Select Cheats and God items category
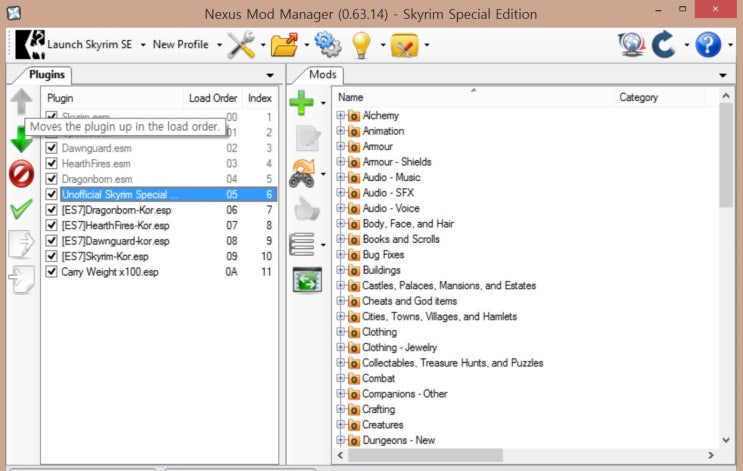Screen dimensions: 743x471 [409, 301]
